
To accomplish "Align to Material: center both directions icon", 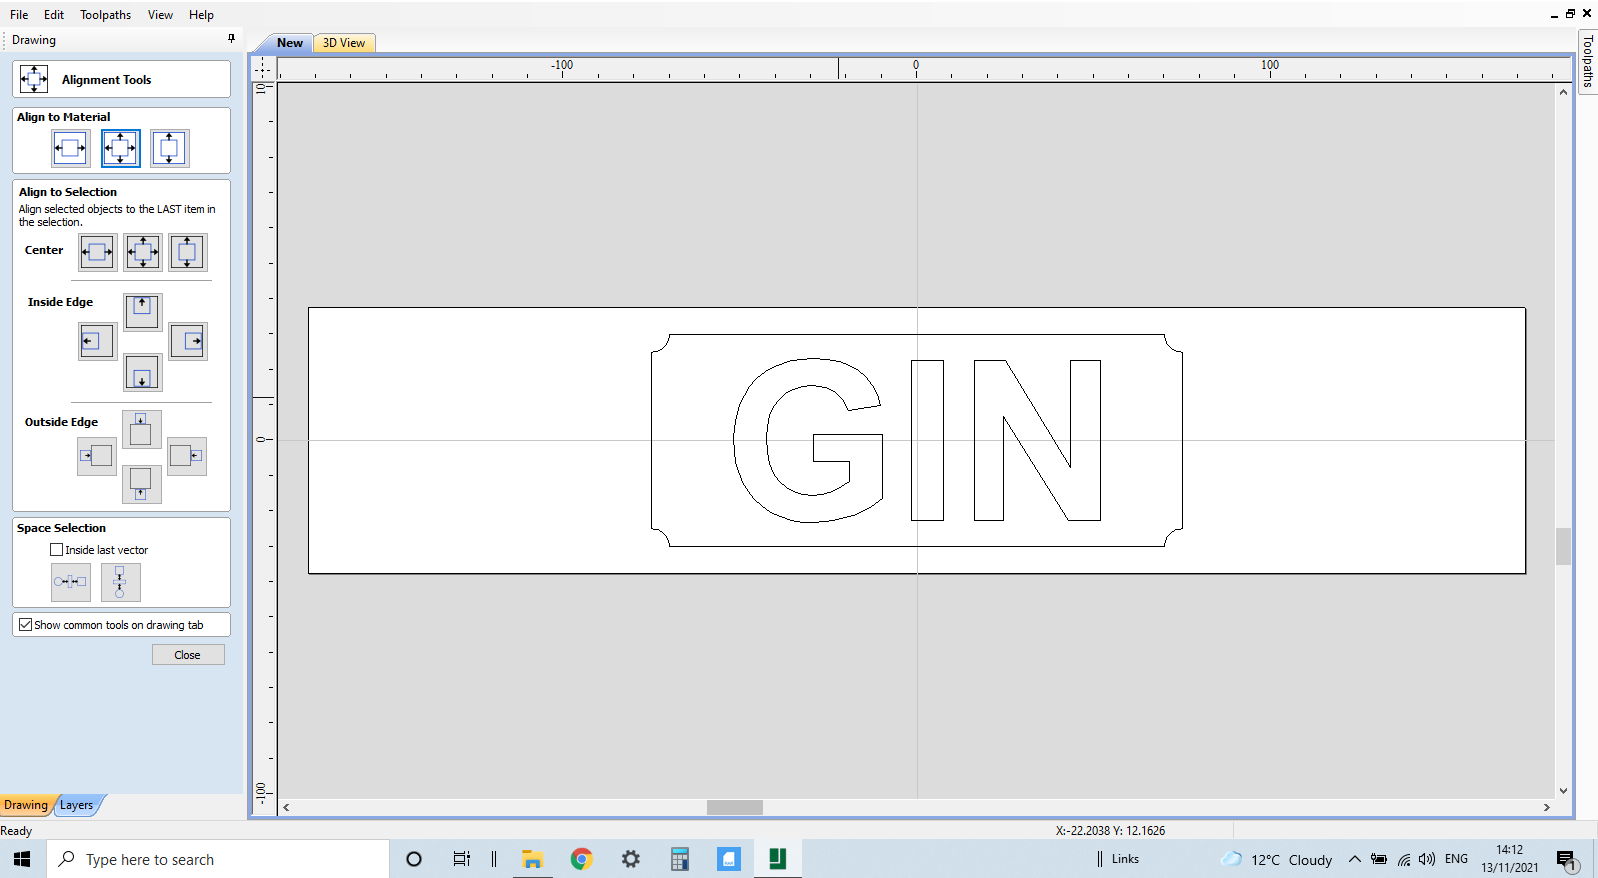I will 120,148.
